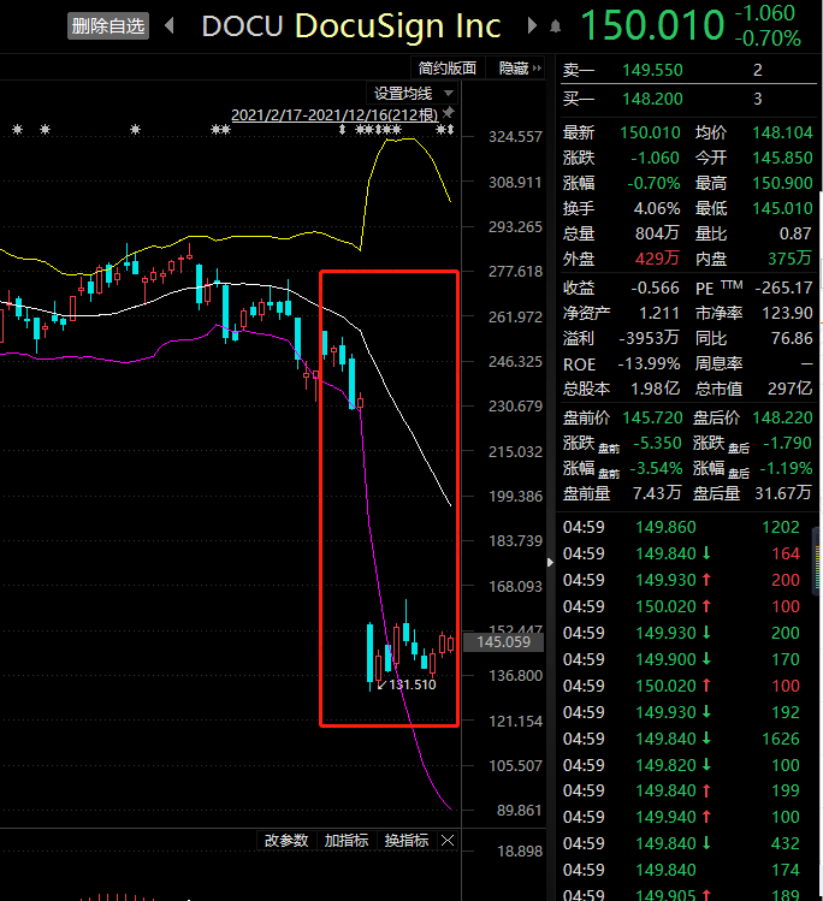The width and height of the screenshot is (823, 901).
Task: Click the latest price 150.010 in header
Action: click(652, 25)
